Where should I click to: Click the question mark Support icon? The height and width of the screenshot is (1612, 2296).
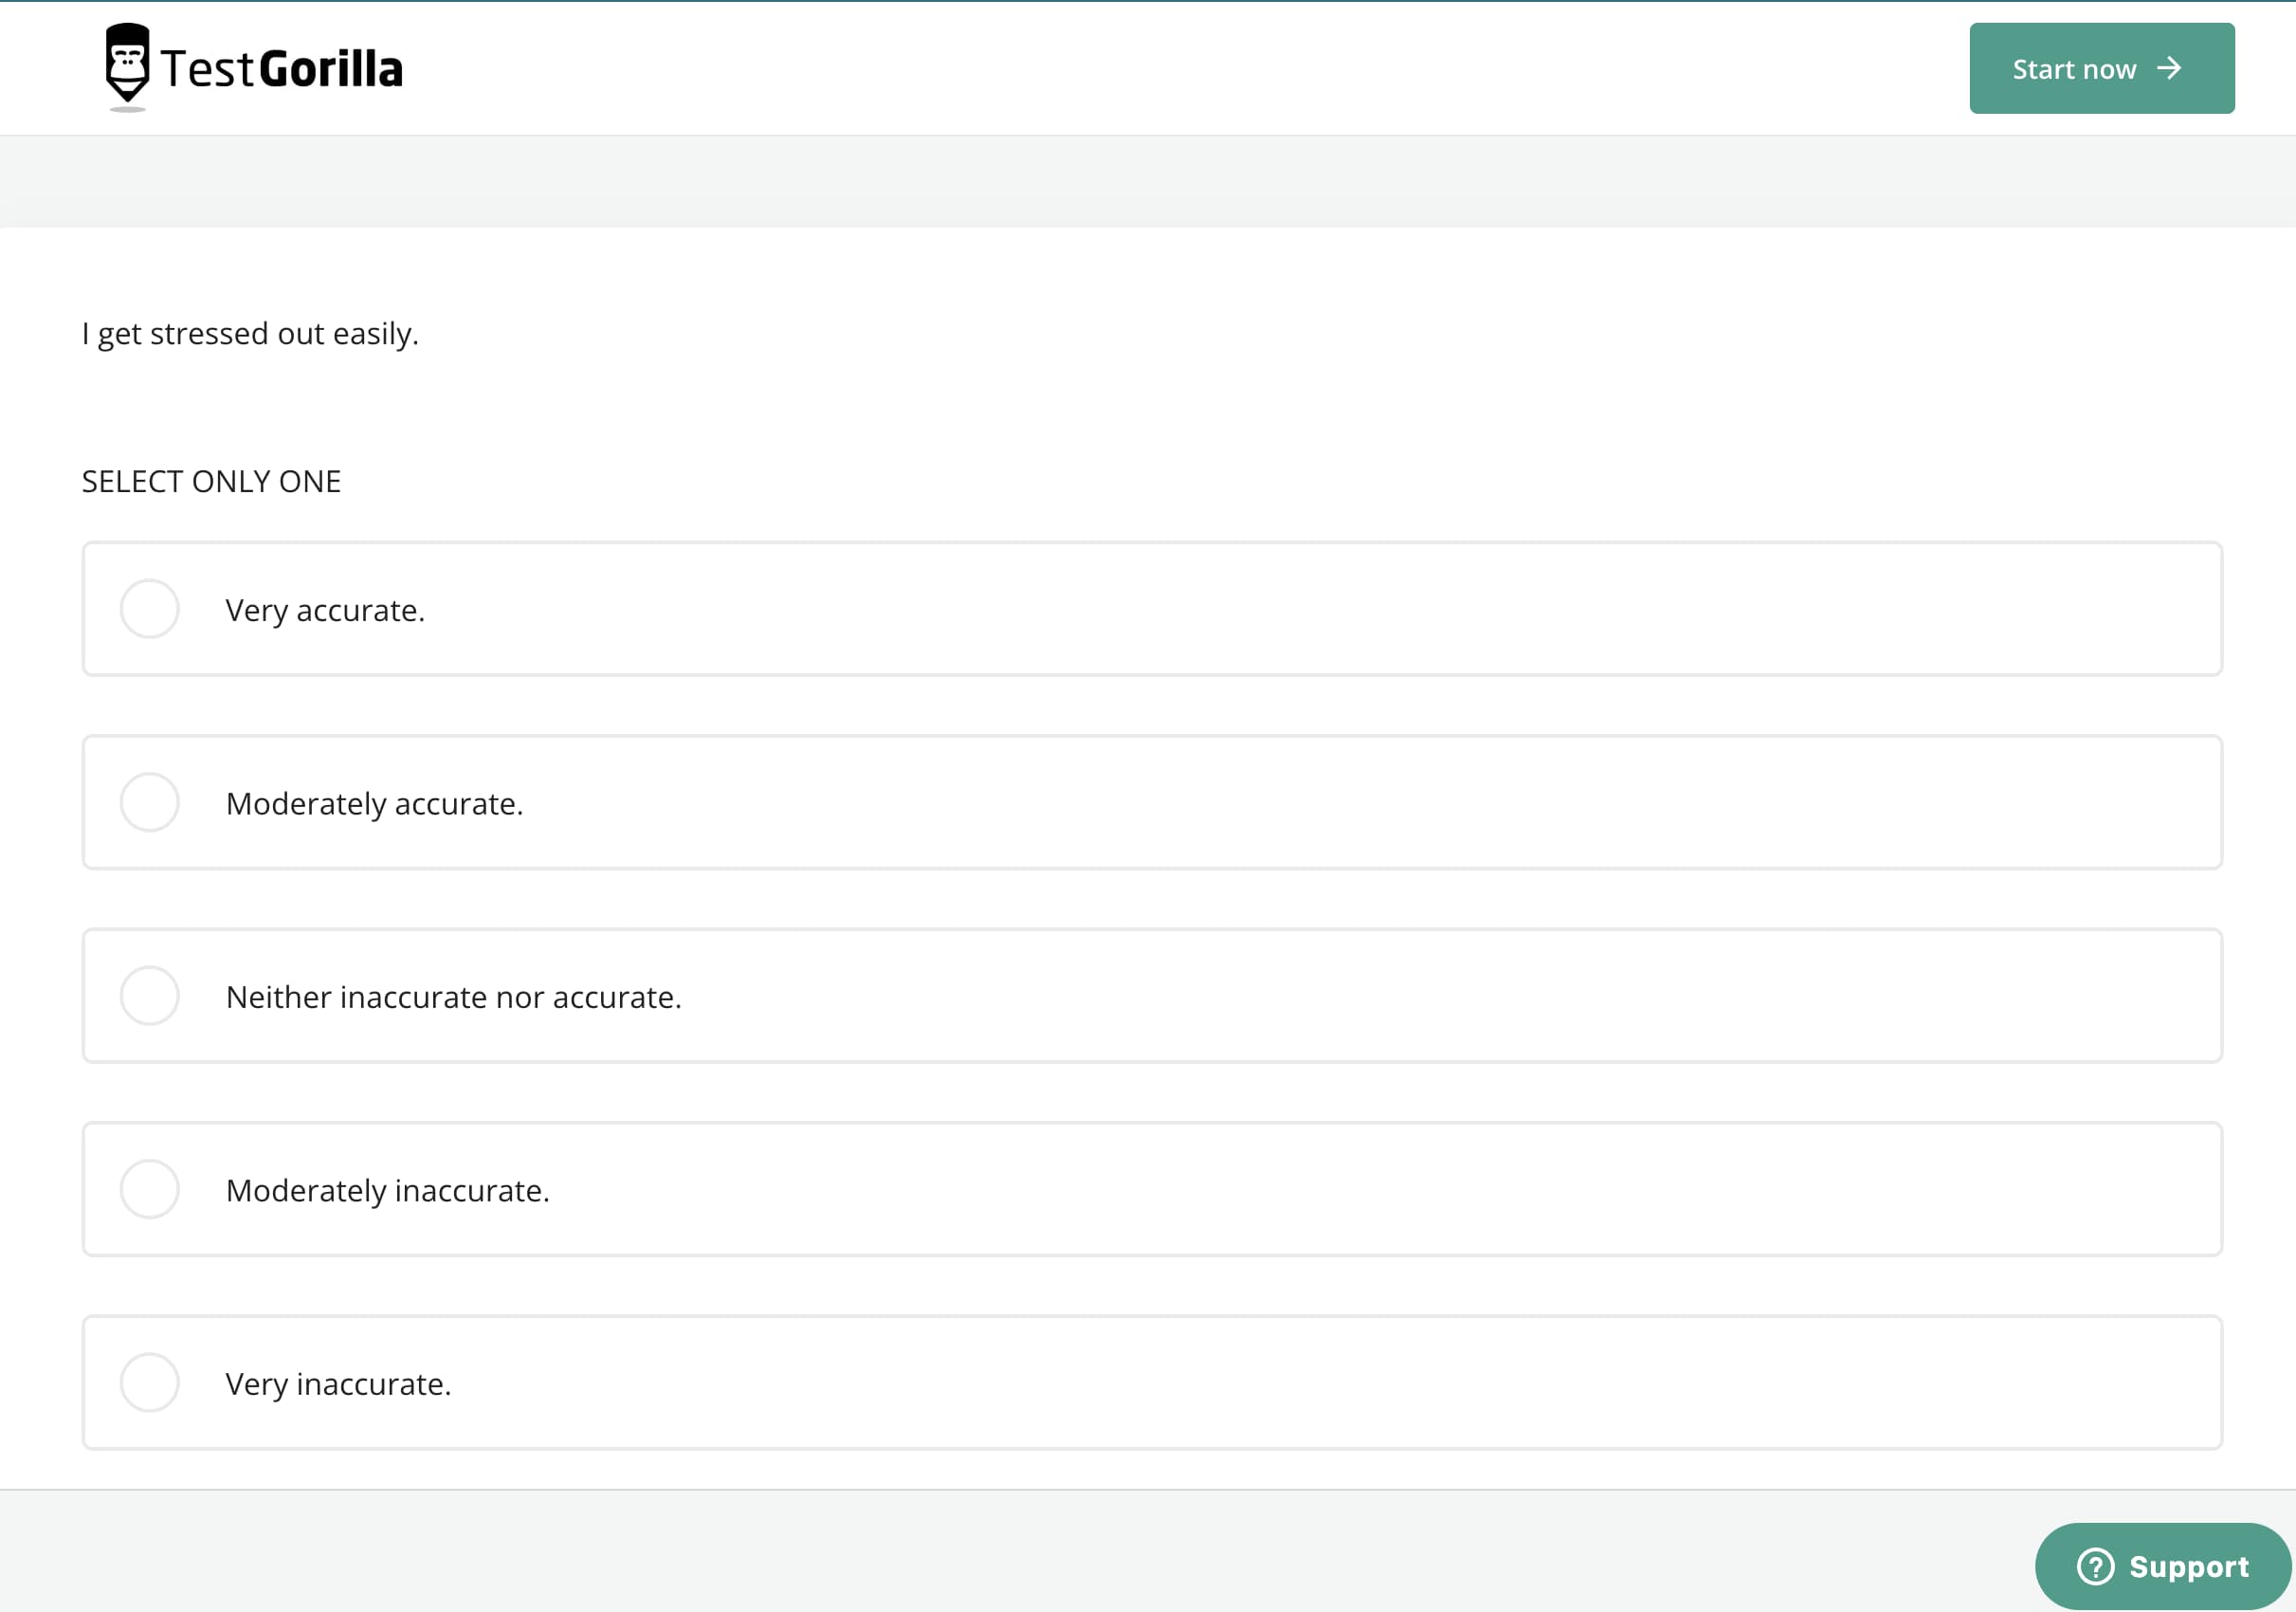click(2095, 1566)
